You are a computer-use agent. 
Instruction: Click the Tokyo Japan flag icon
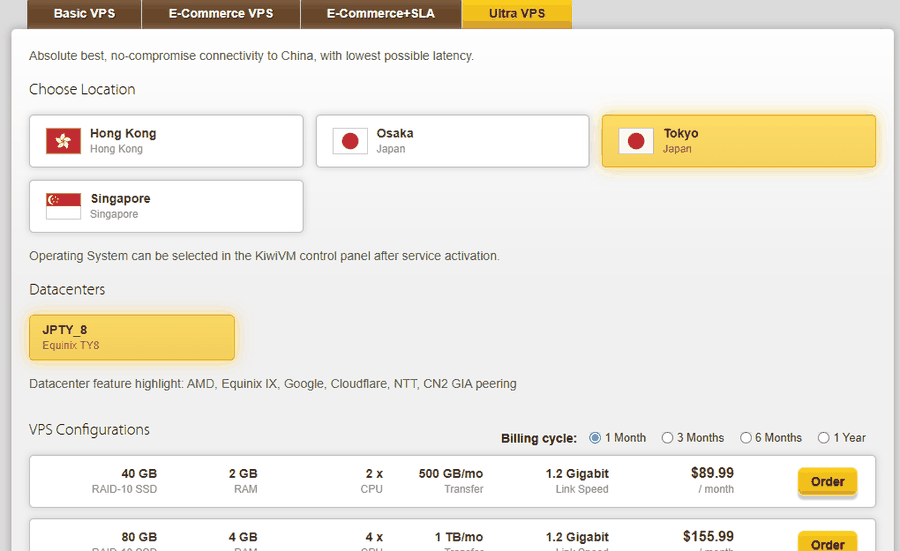pos(636,141)
